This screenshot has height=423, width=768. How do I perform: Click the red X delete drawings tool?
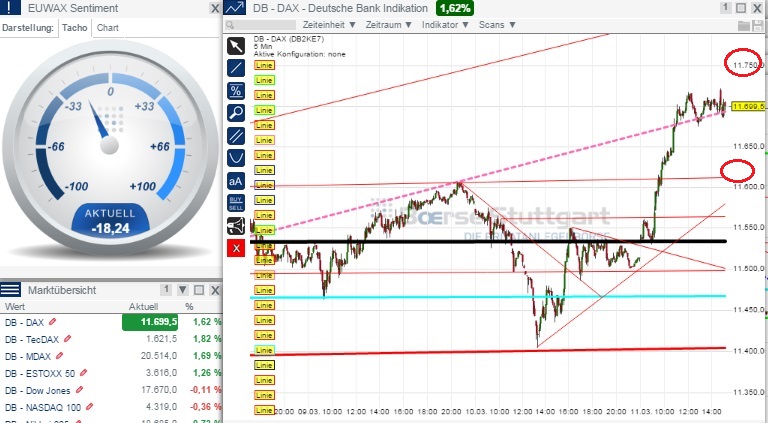[236, 248]
